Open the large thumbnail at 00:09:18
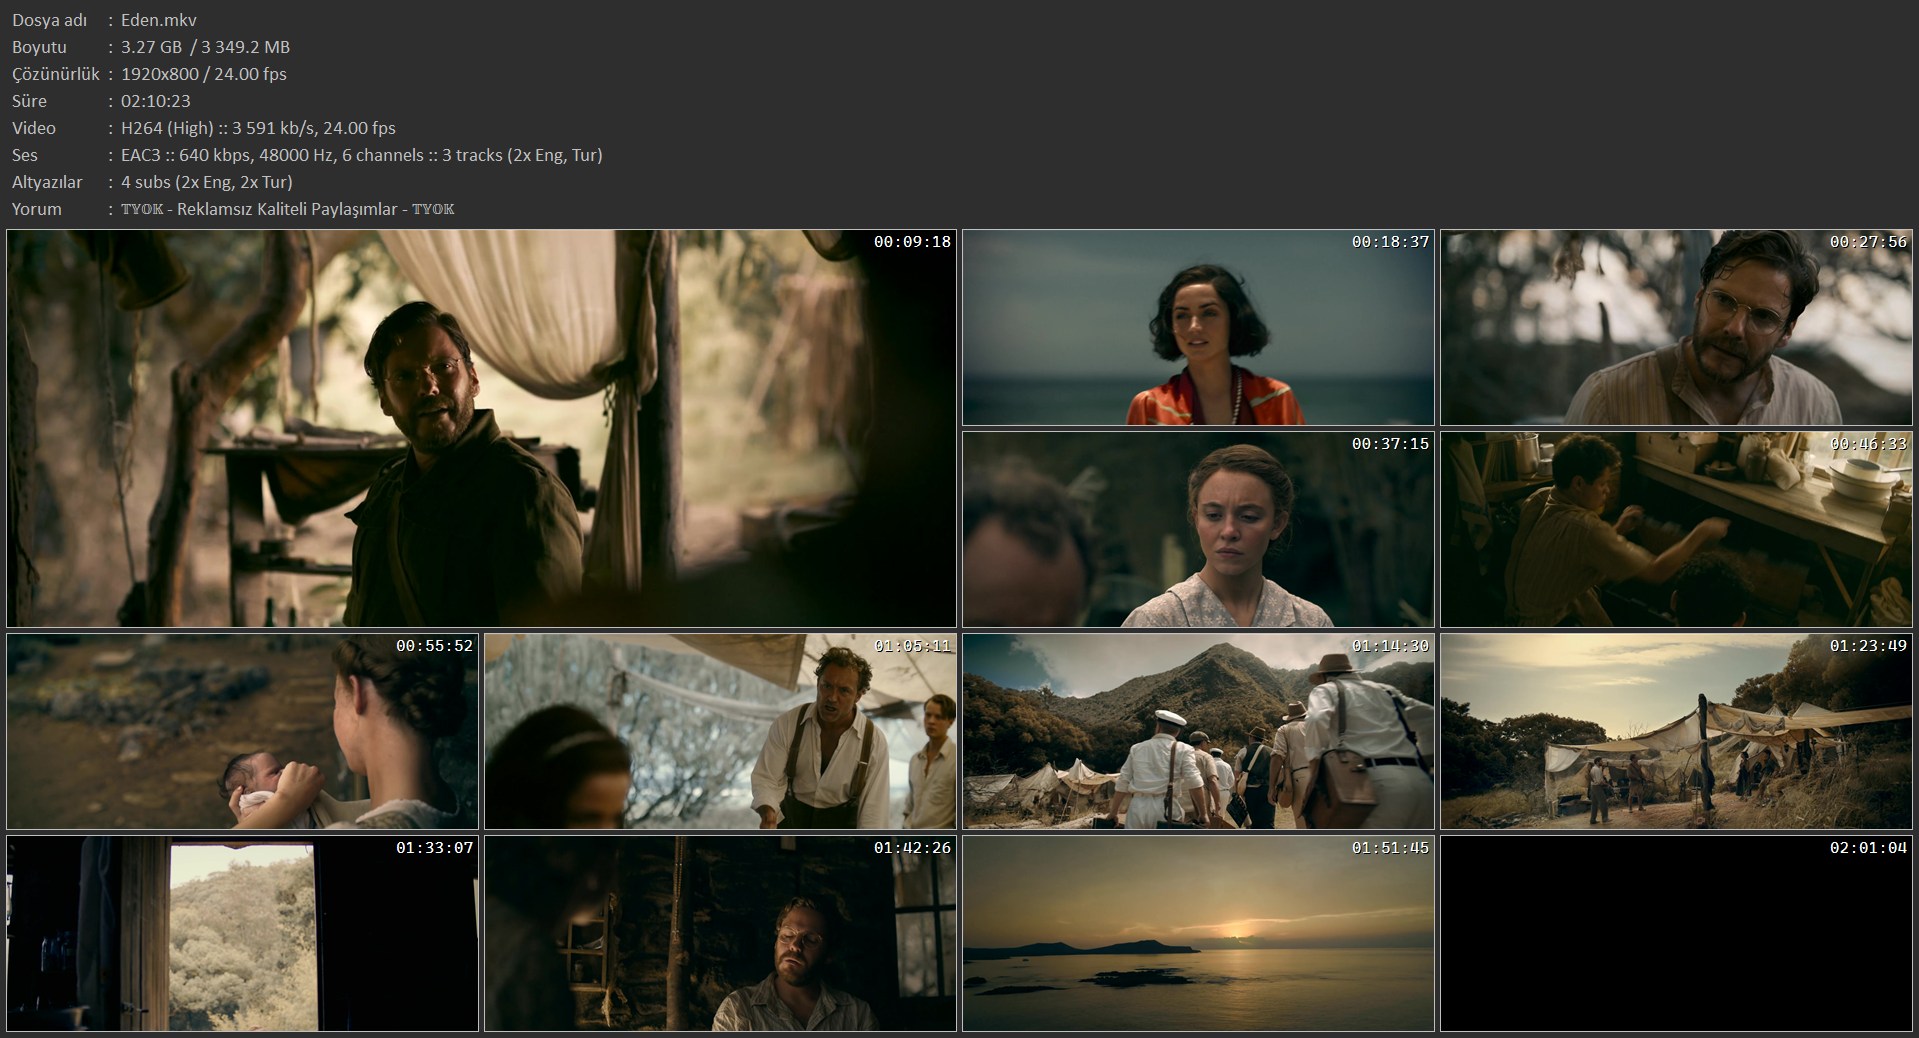 pyautogui.click(x=481, y=428)
